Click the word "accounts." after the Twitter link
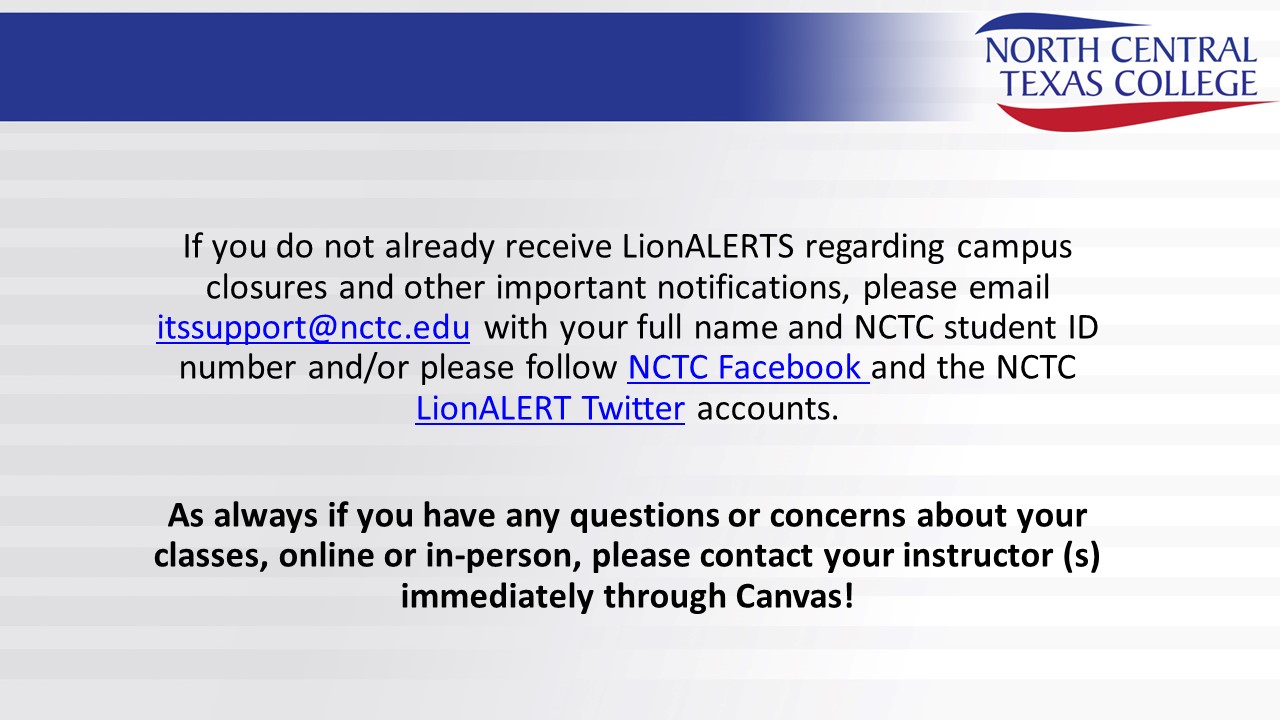 [x=767, y=408]
